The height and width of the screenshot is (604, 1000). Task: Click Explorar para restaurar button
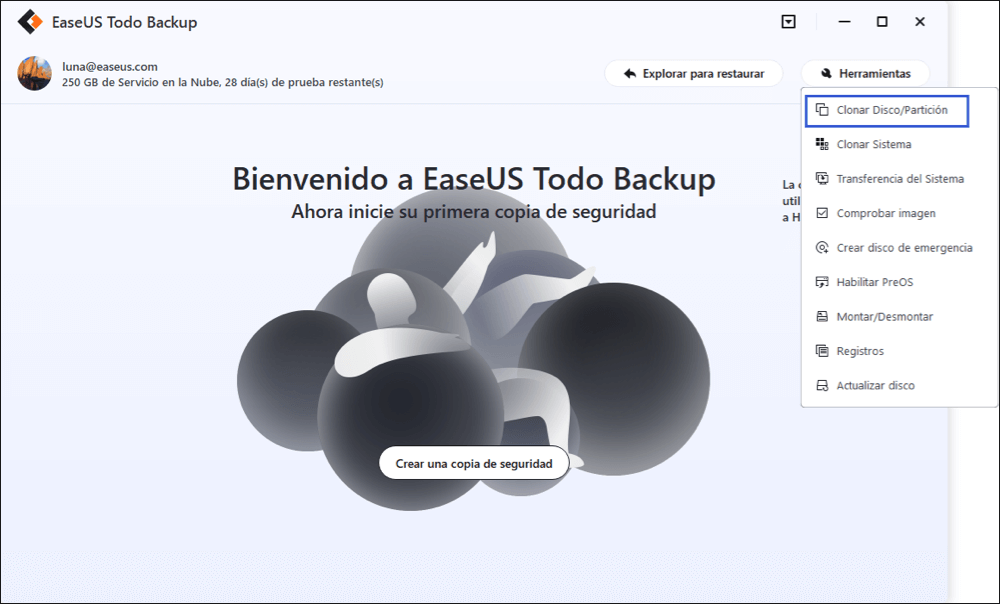(693, 73)
